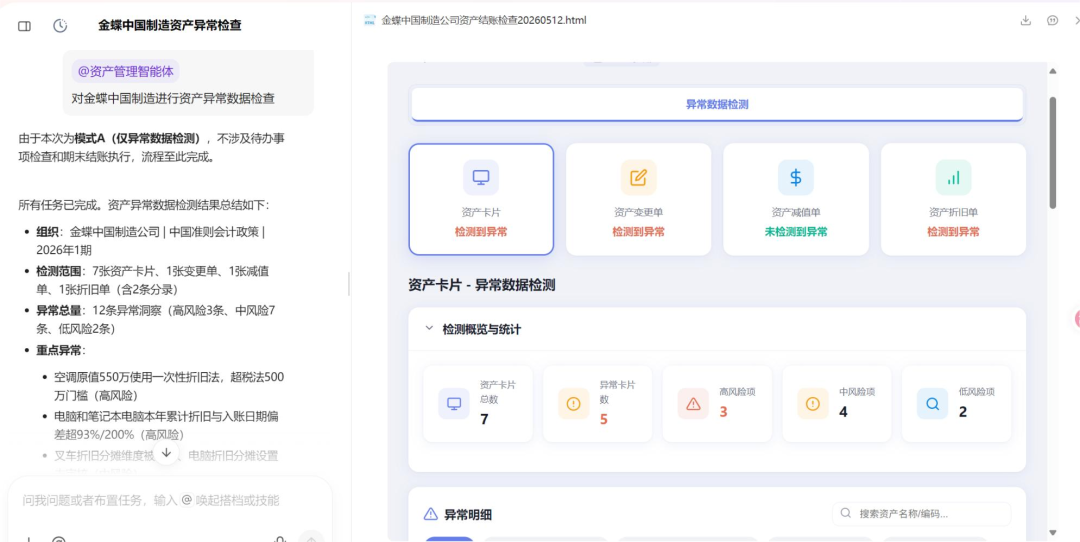The height and width of the screenshot is (542, 1080).
Task: Select the 资产变更单 detection card
Action: (638, 199)
